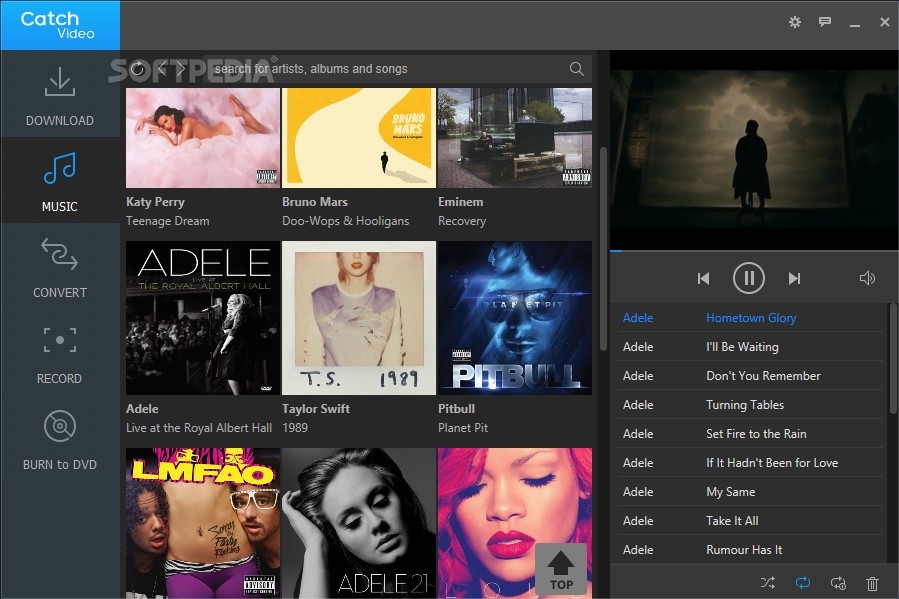Click the video preview area
Image resolution: width=899 pixels, height=599 pixels.
(x=755, y=150)
